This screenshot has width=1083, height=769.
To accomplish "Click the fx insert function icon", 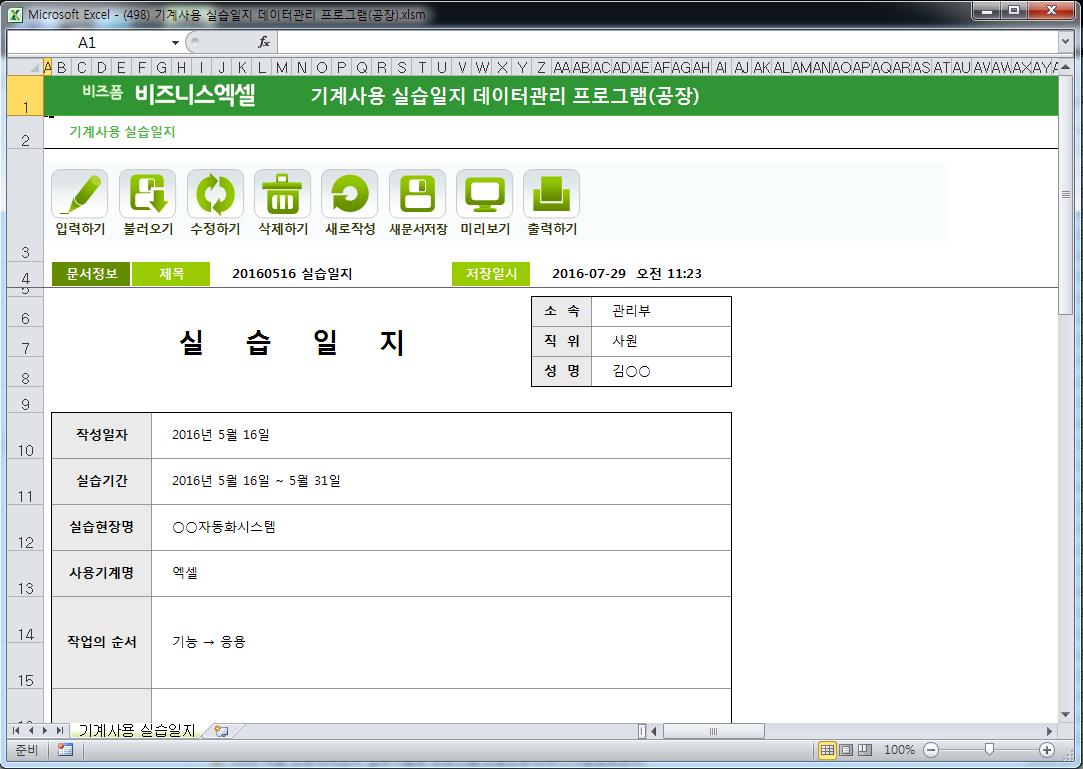I will (264, 42).
